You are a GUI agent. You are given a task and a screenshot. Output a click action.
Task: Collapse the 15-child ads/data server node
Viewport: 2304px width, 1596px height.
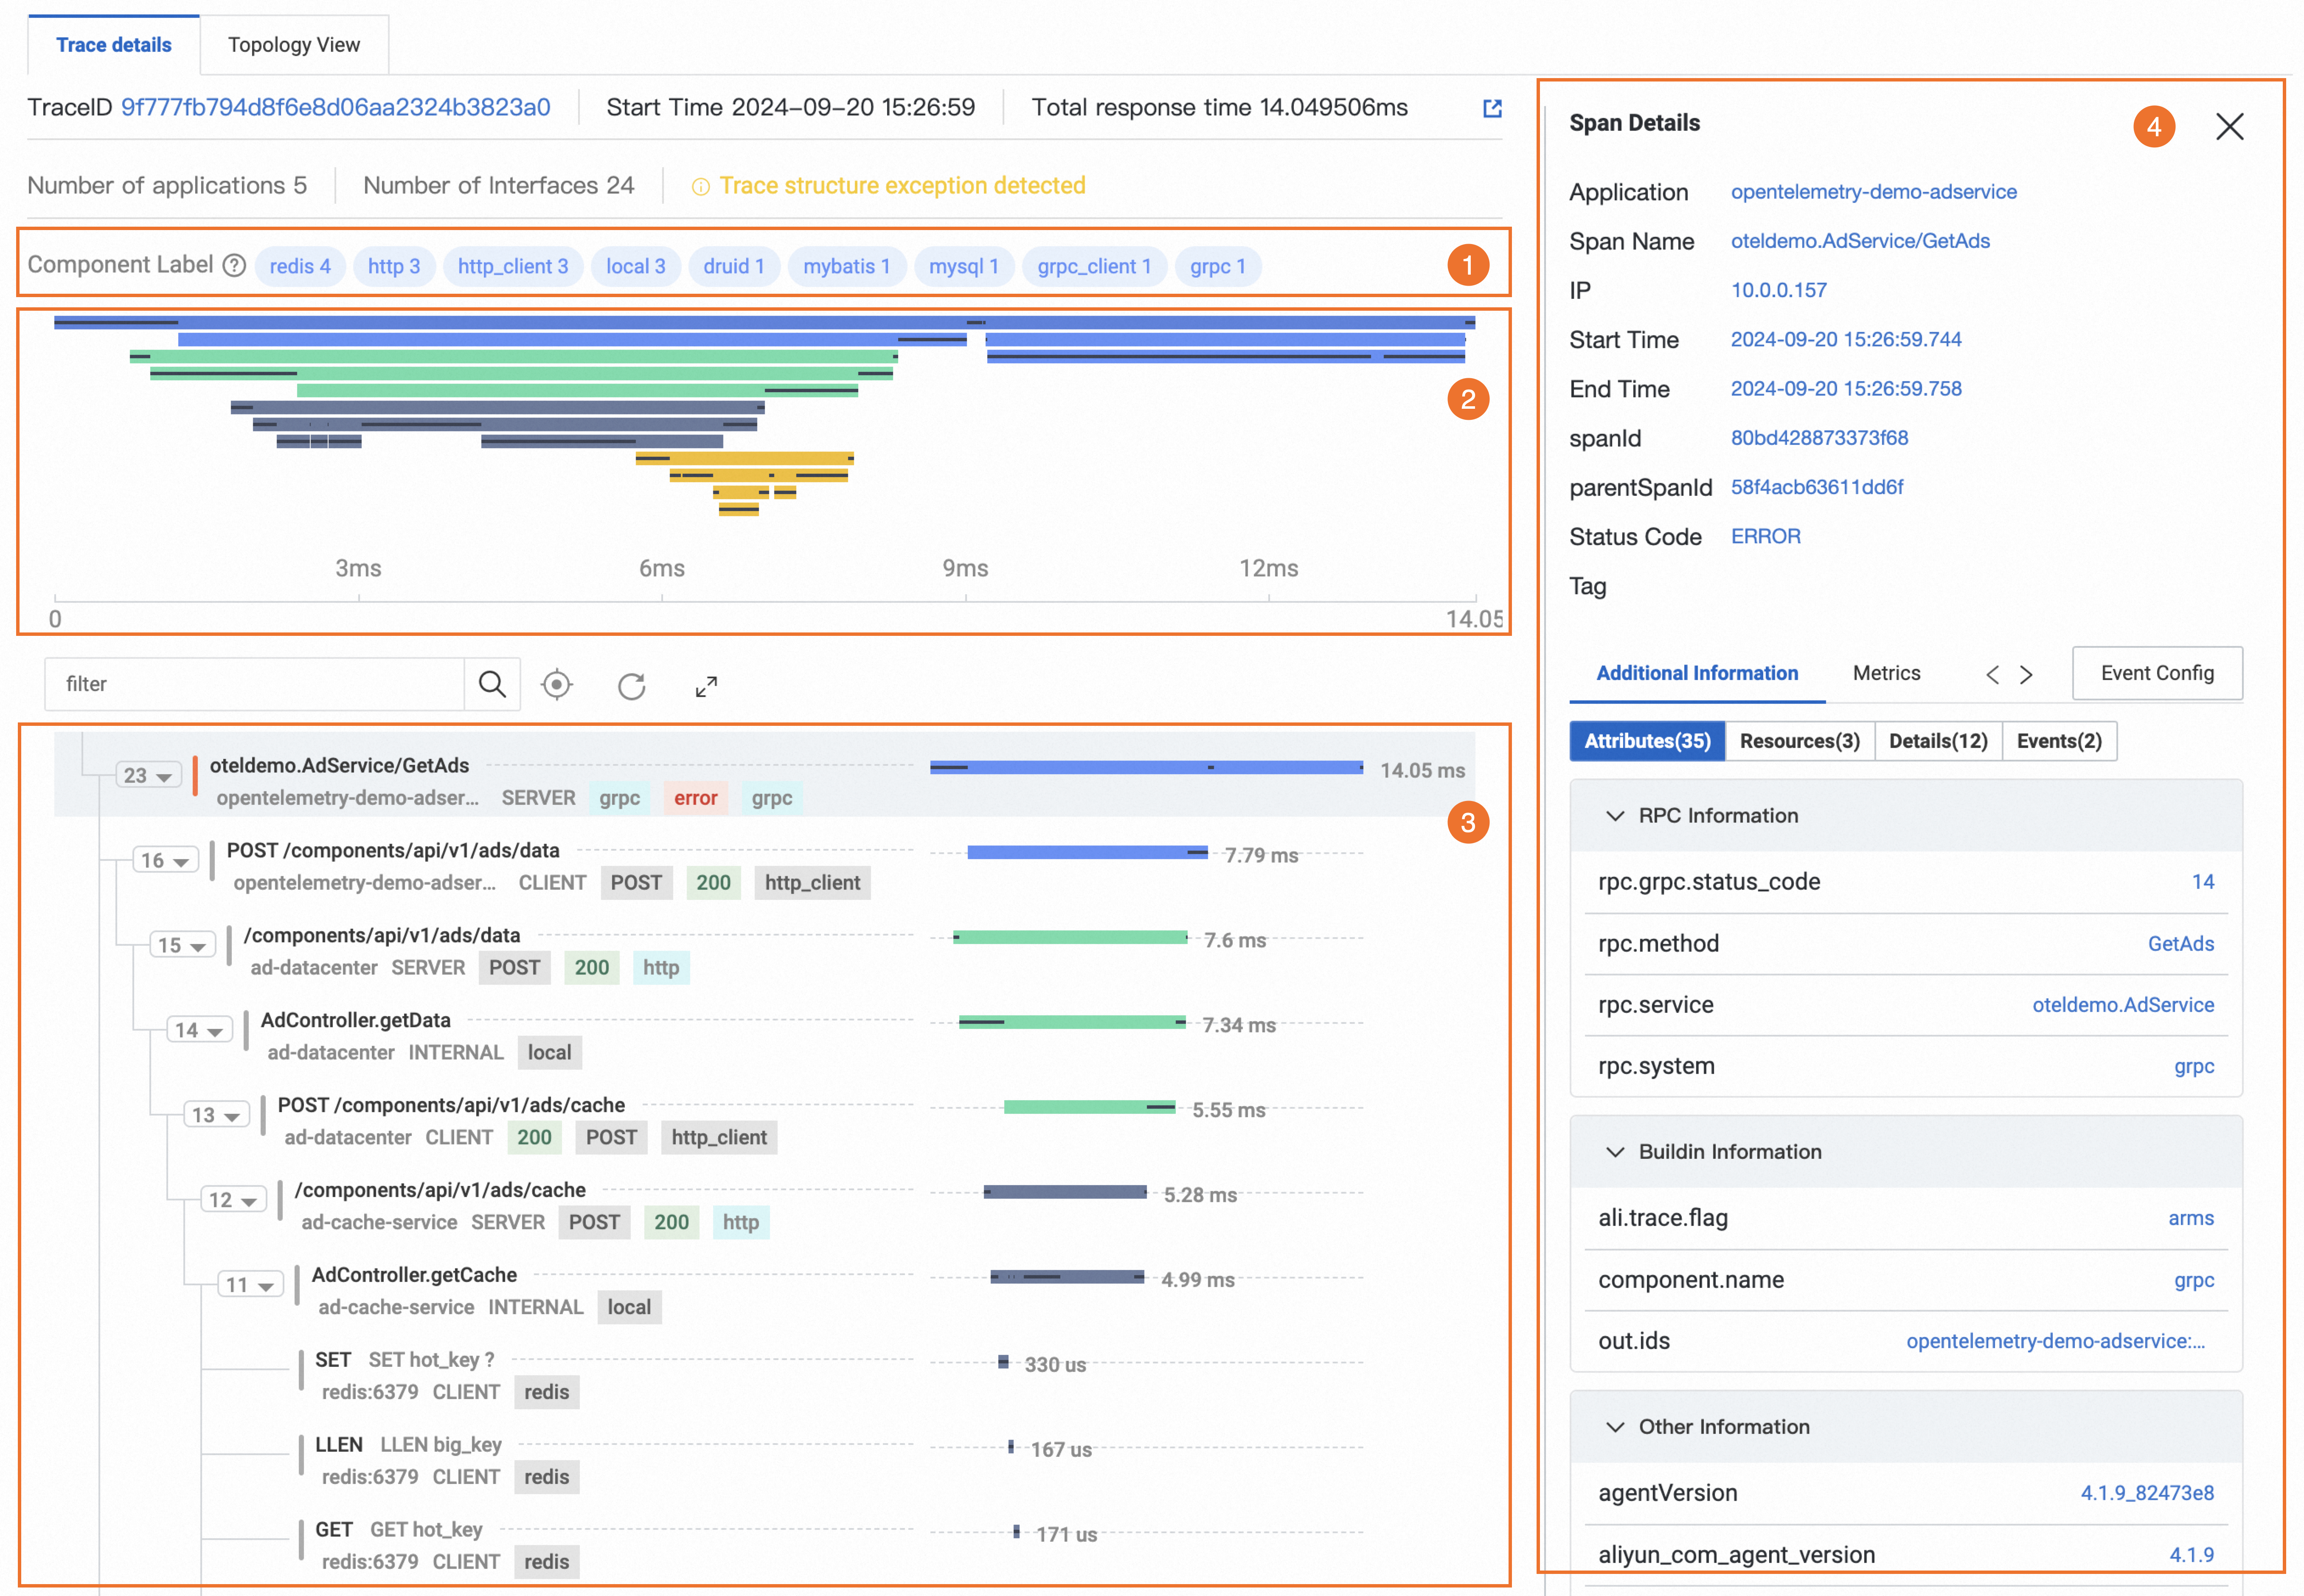tap(182, 945)
